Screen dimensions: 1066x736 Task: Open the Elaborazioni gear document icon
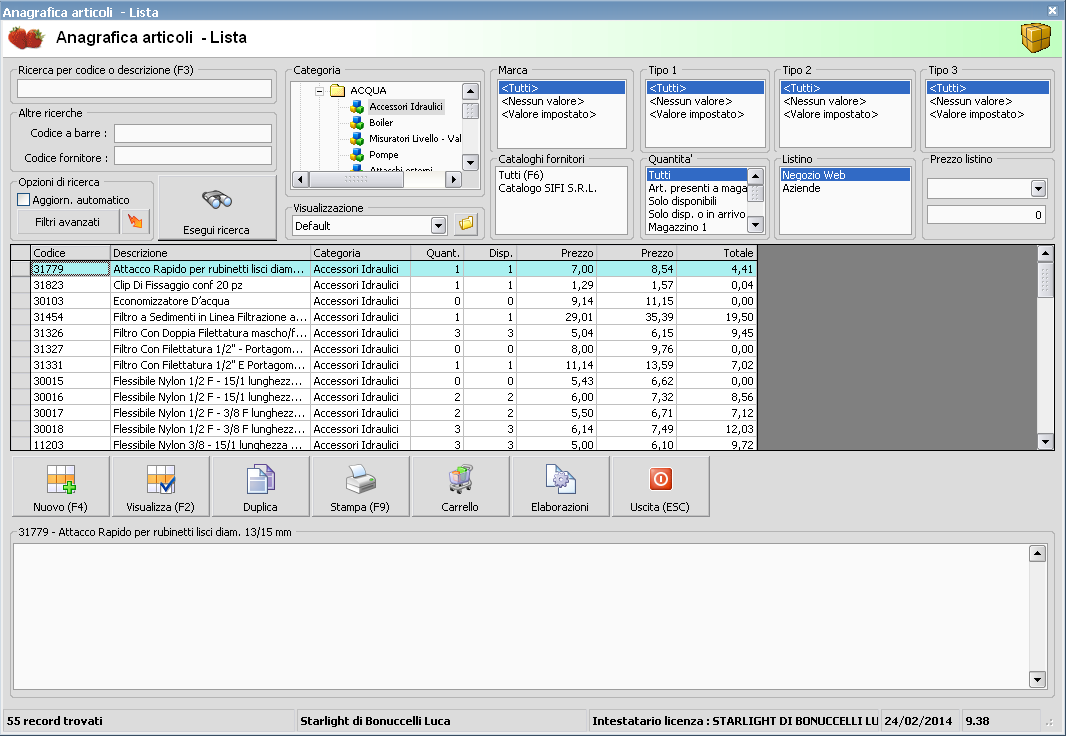pyautogui.click(x=560, y=487)
